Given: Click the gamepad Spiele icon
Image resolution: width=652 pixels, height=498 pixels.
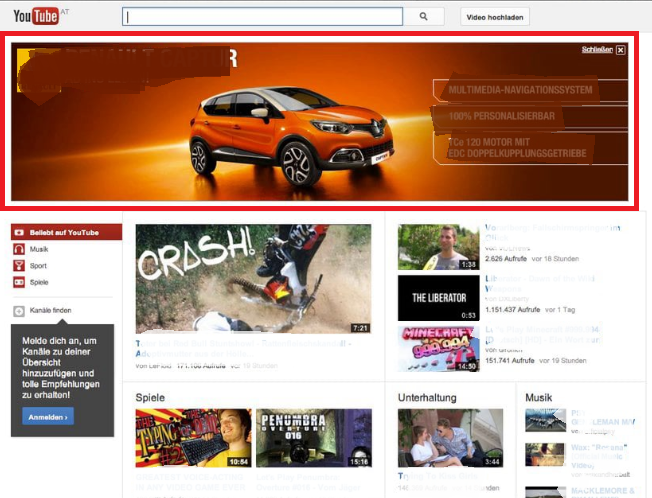Looking at the screenshot, I should (x=19, y=282).
